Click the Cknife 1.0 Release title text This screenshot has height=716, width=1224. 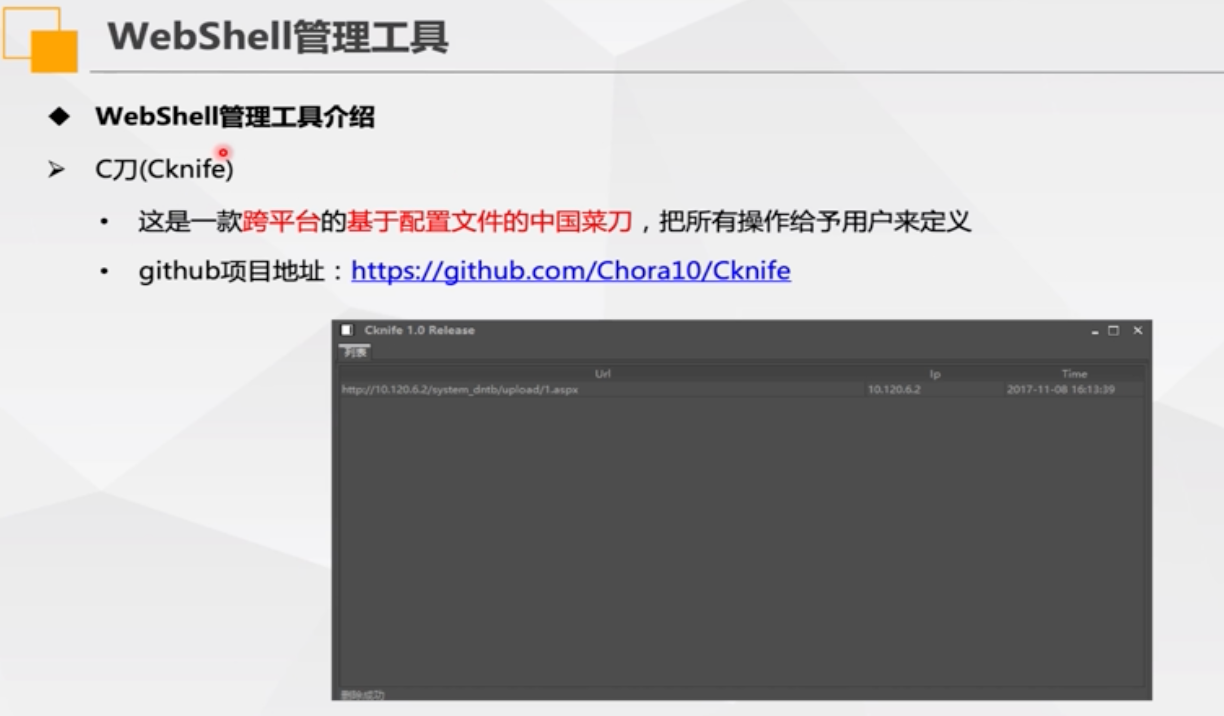tap(420, 330)
